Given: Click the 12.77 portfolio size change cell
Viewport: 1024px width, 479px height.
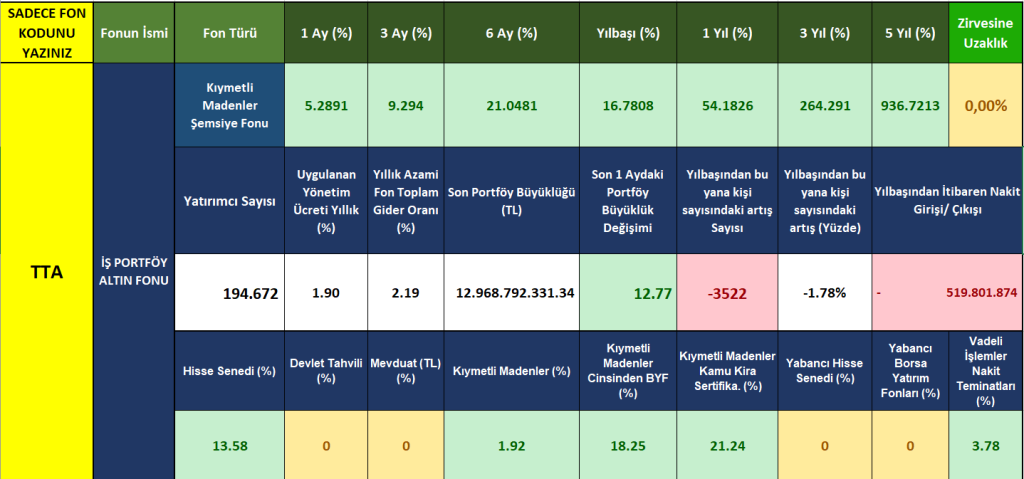Looking at the screenshot, I should point(628,293).
